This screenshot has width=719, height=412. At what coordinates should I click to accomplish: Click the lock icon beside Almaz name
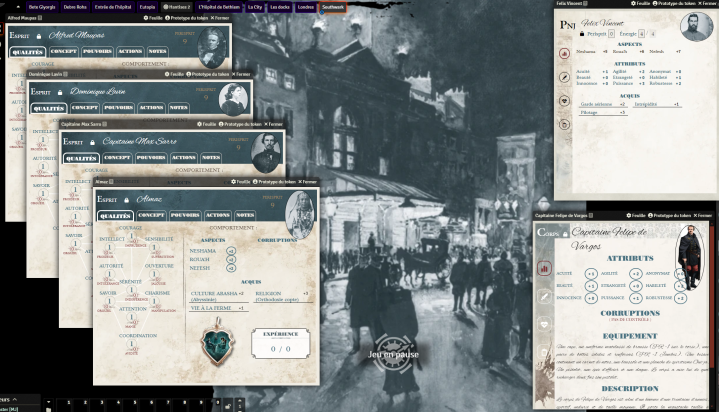coord(128,200)
